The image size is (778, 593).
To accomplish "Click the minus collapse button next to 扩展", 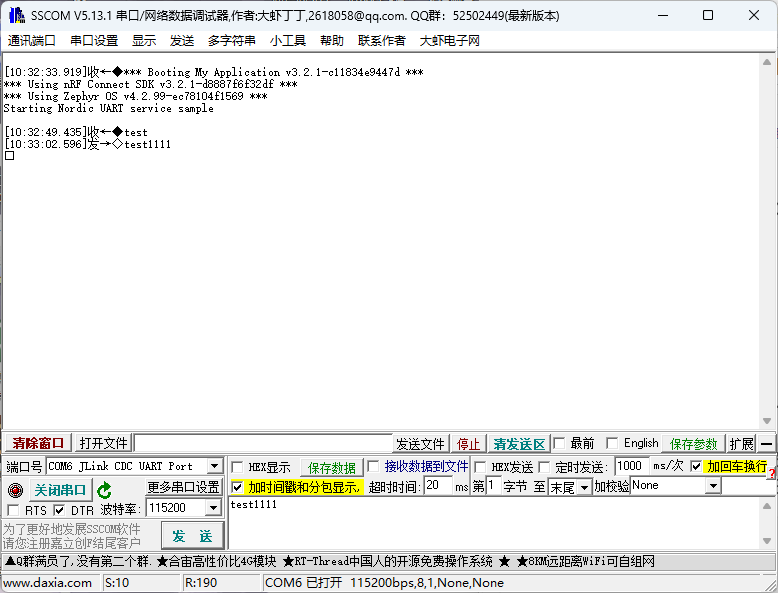I will 767,444.
